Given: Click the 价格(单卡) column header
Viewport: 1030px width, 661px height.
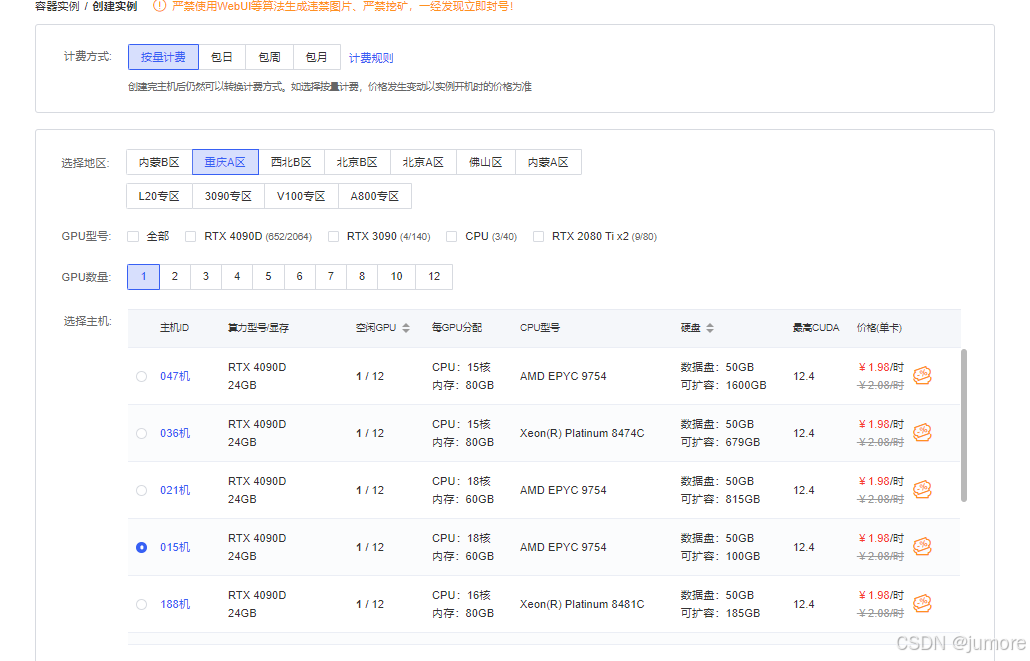Looking at the screenshot, I should pos(879,328).
